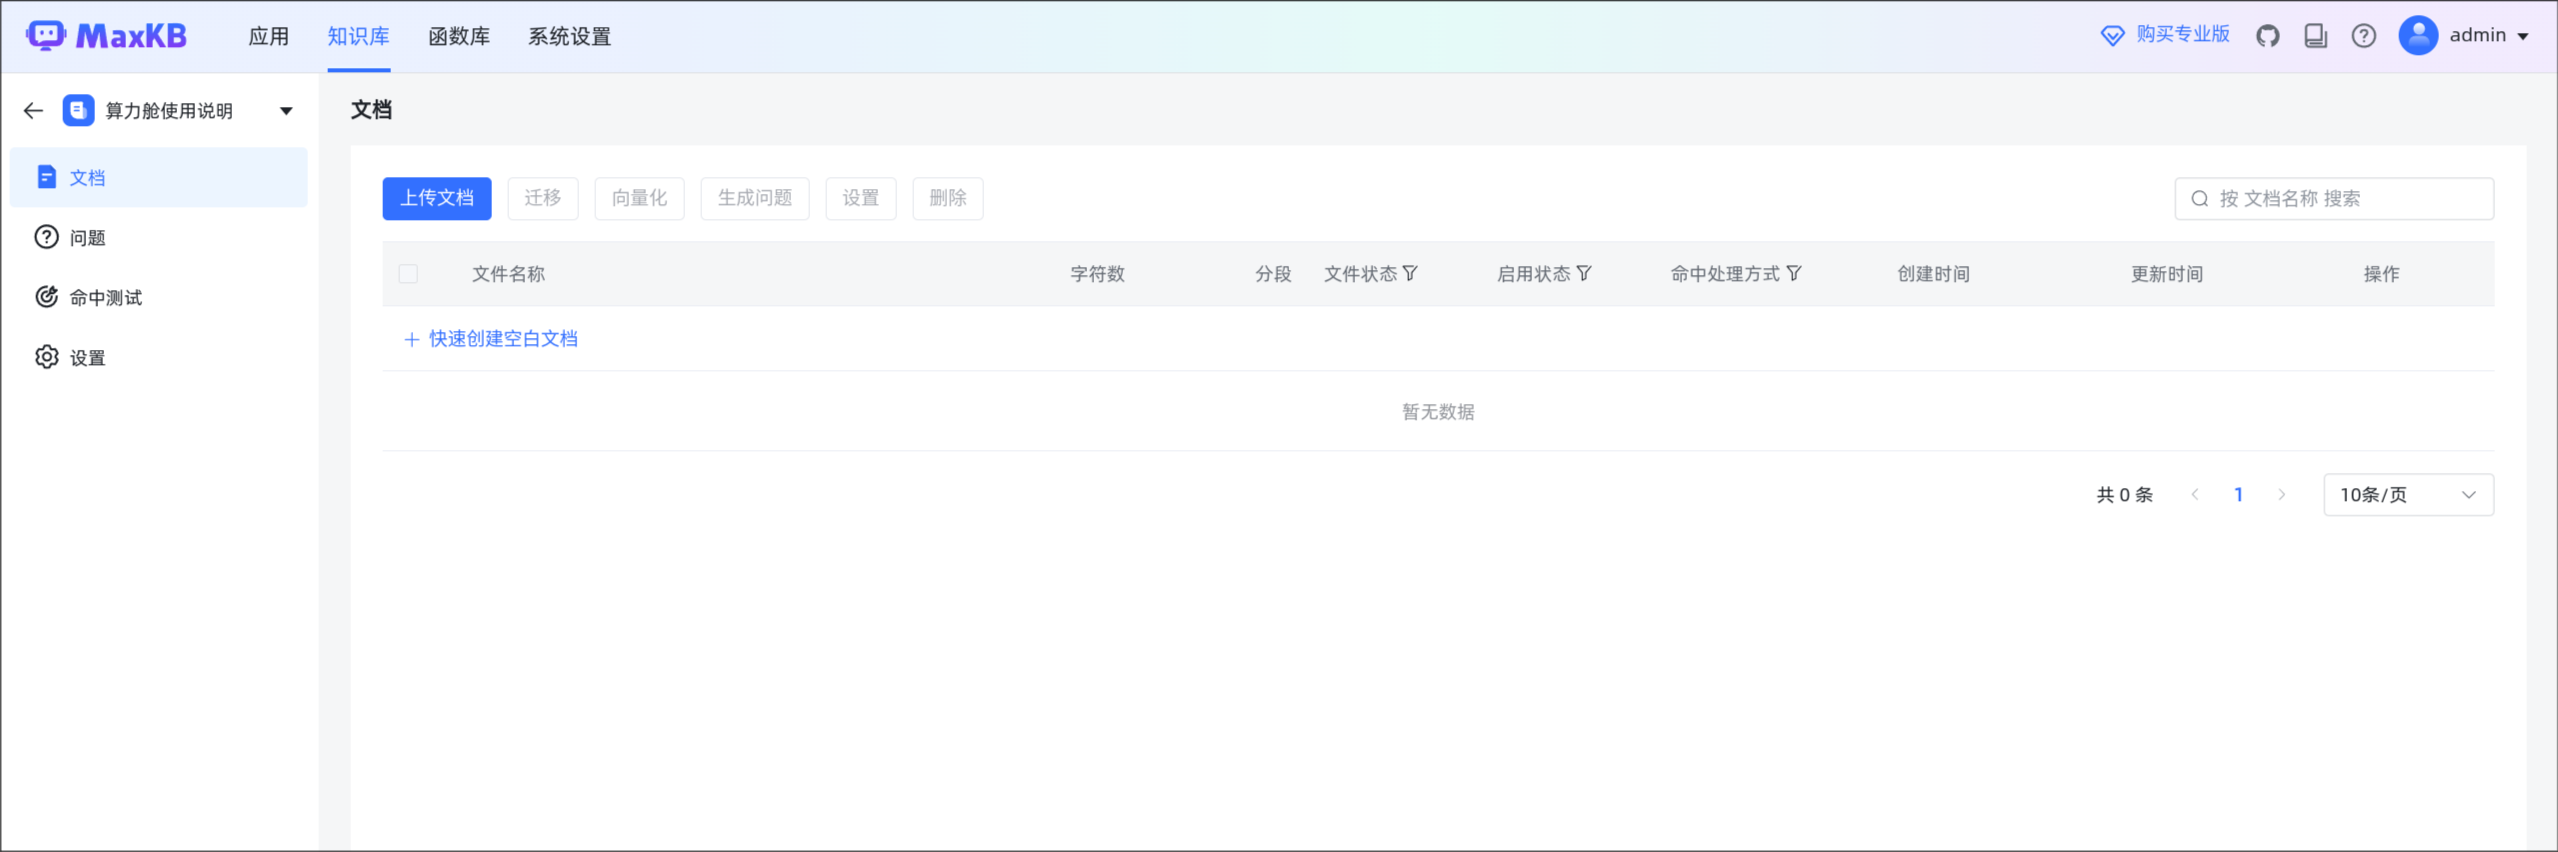
Task: Click the 设置 sidebar gear icon
Action: coord(46,357)
